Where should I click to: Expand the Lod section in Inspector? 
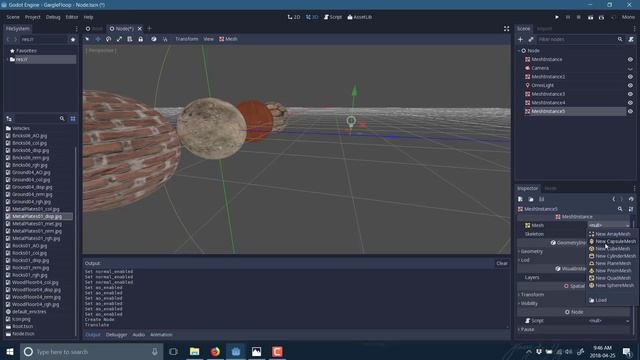[x=525, y=260]
